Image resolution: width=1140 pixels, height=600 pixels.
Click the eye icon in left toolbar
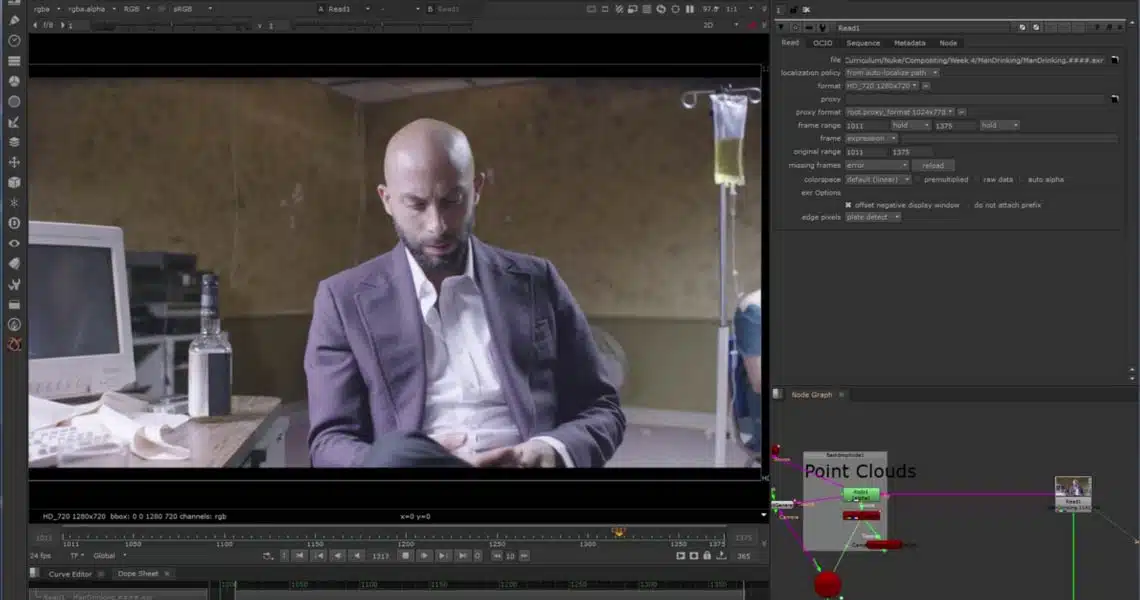coord(14,243)
